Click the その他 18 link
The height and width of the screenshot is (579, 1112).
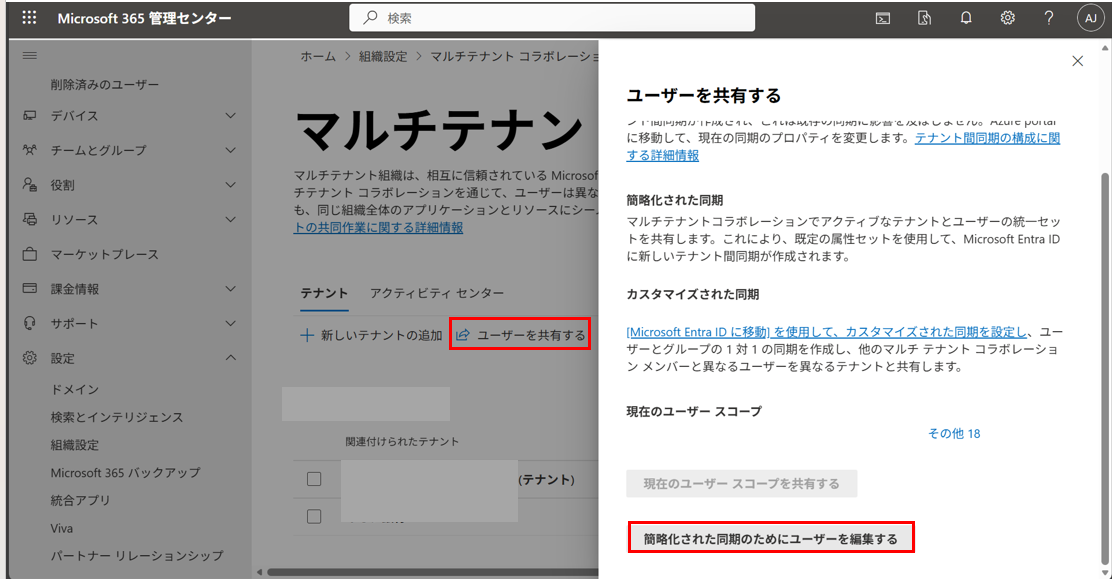(954, 434)
